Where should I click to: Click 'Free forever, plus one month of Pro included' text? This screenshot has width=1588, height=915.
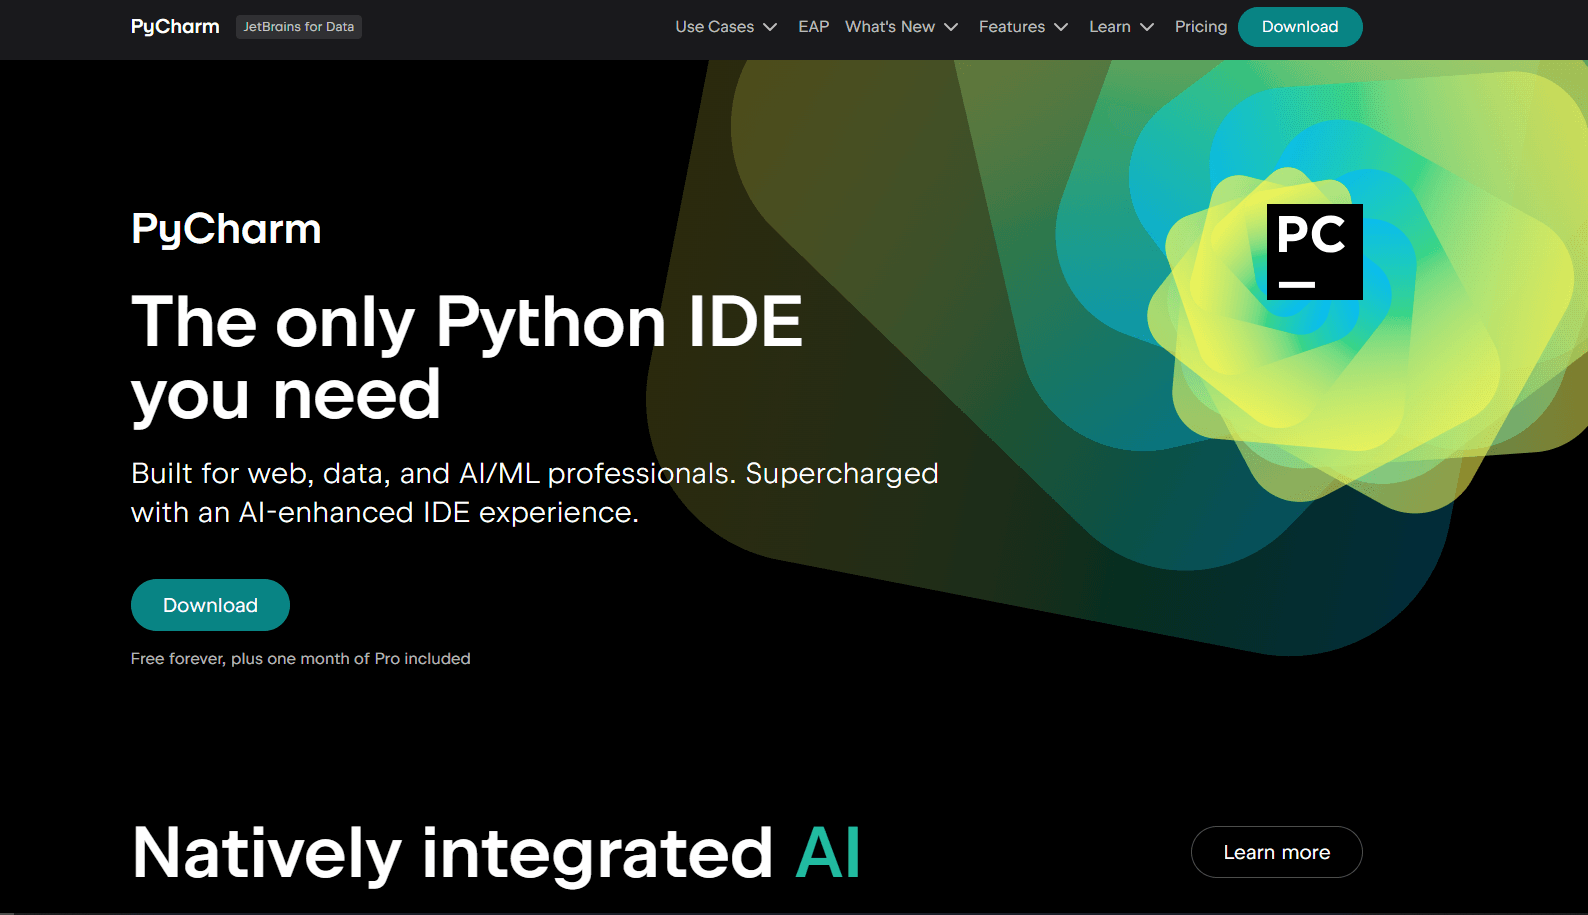(x=300, y=659)
